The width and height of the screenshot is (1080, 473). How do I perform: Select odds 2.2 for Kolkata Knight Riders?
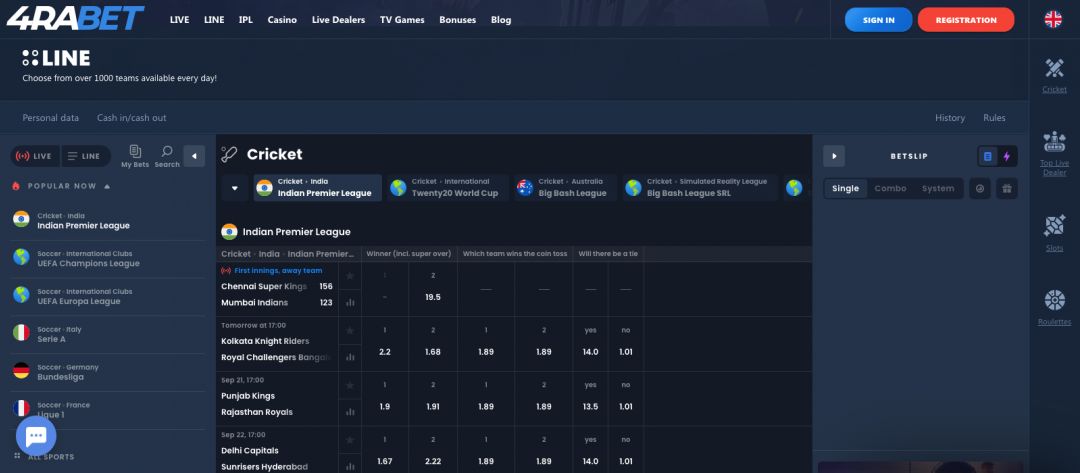[x=385, y=352]
